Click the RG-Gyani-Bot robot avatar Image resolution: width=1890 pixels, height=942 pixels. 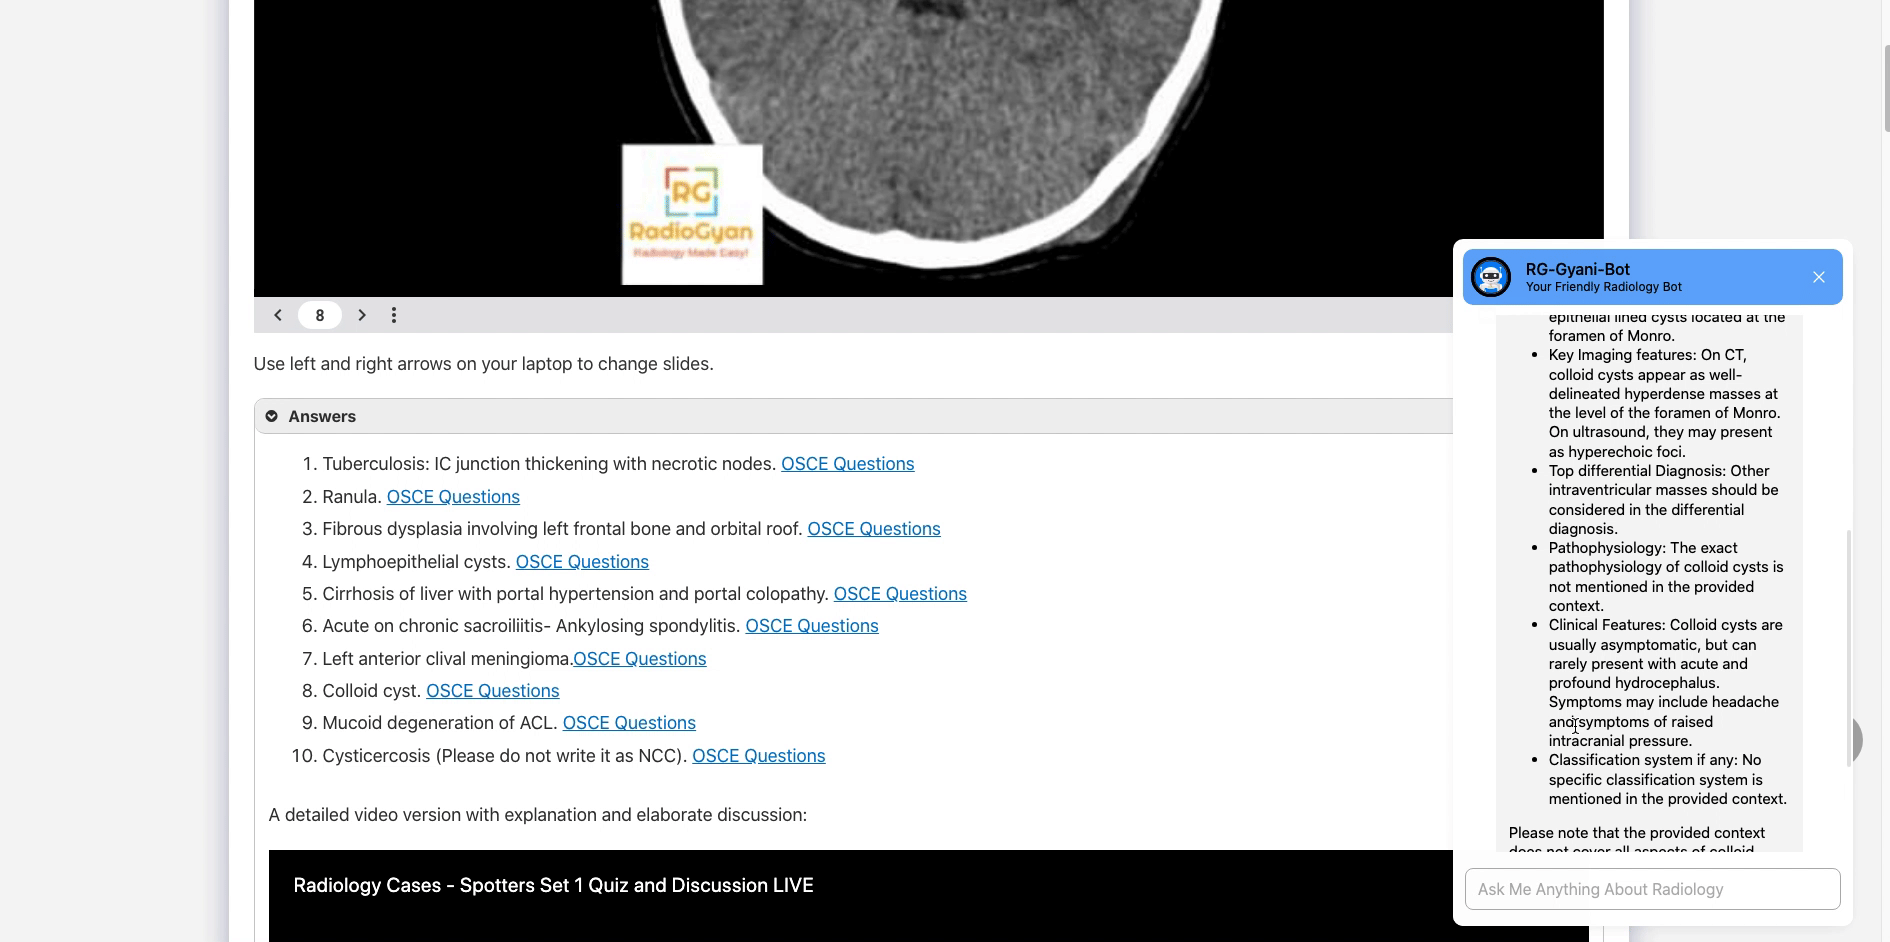pos(1490,277)
